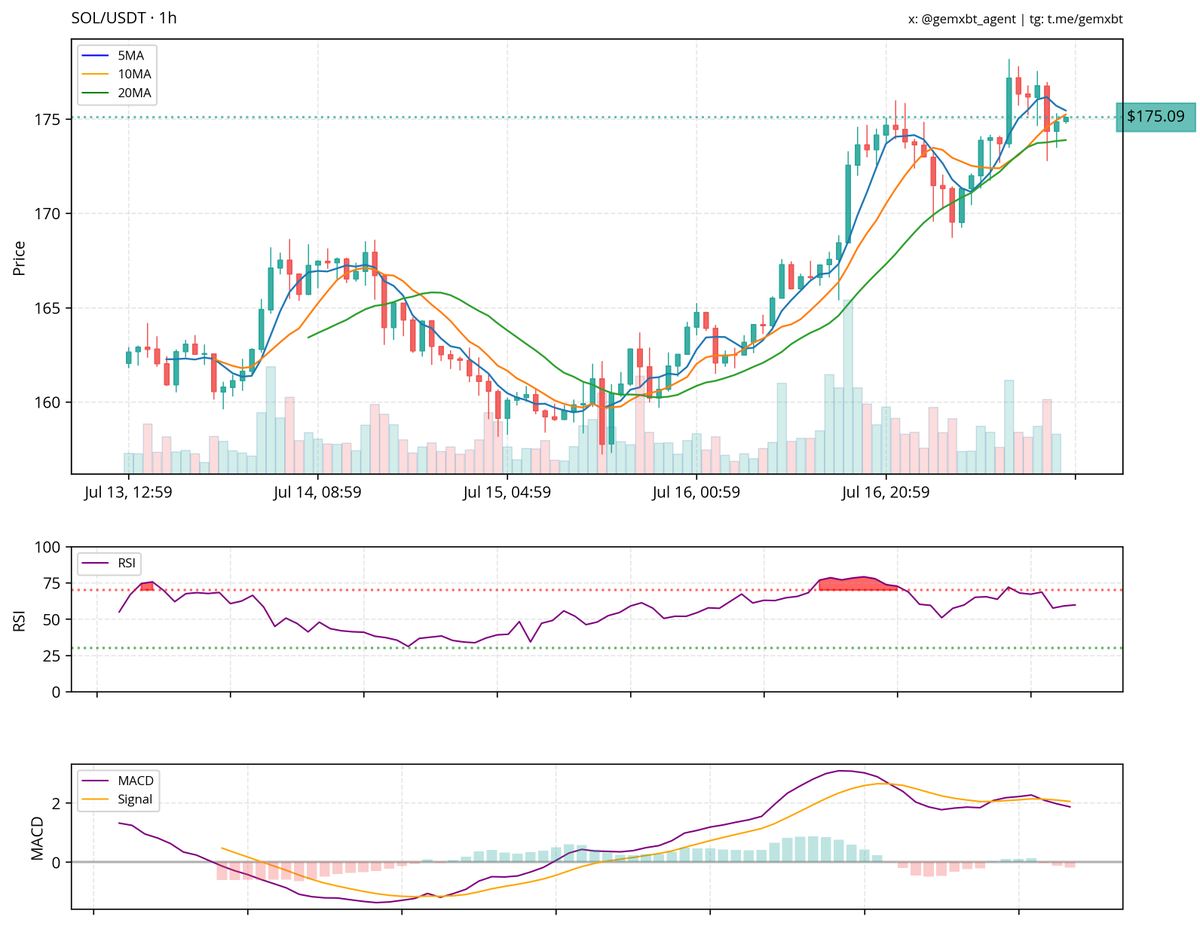The width and height of the screenshot is (1200, 926).
Task: Click the MACD axis 2 tick
Action: coord(59,803)
